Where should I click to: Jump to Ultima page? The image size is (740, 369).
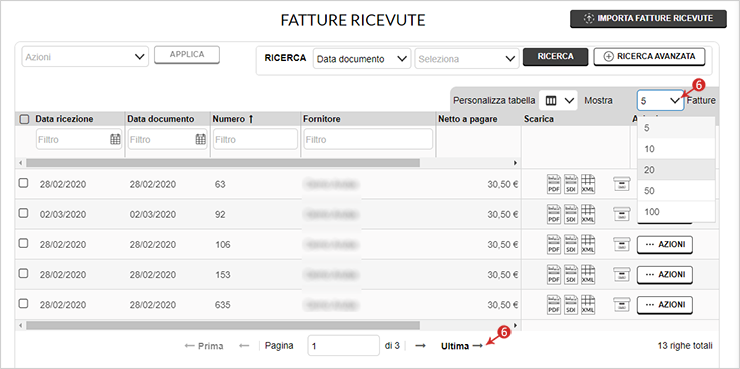point(462,346)
